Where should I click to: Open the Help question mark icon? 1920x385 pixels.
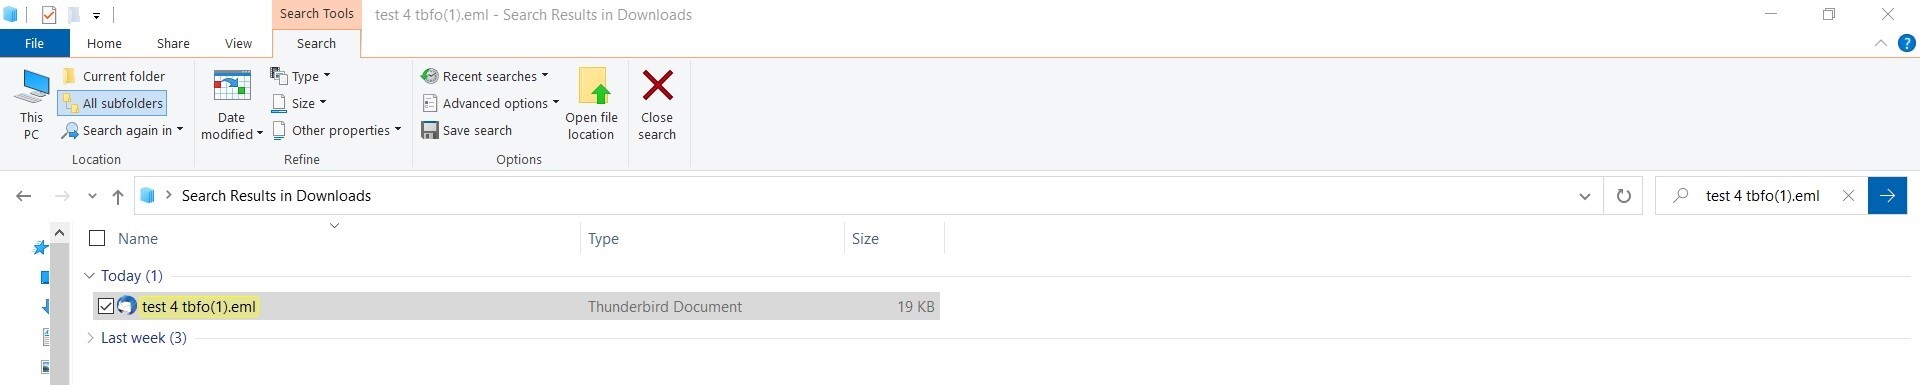(x=1906, y=43)
